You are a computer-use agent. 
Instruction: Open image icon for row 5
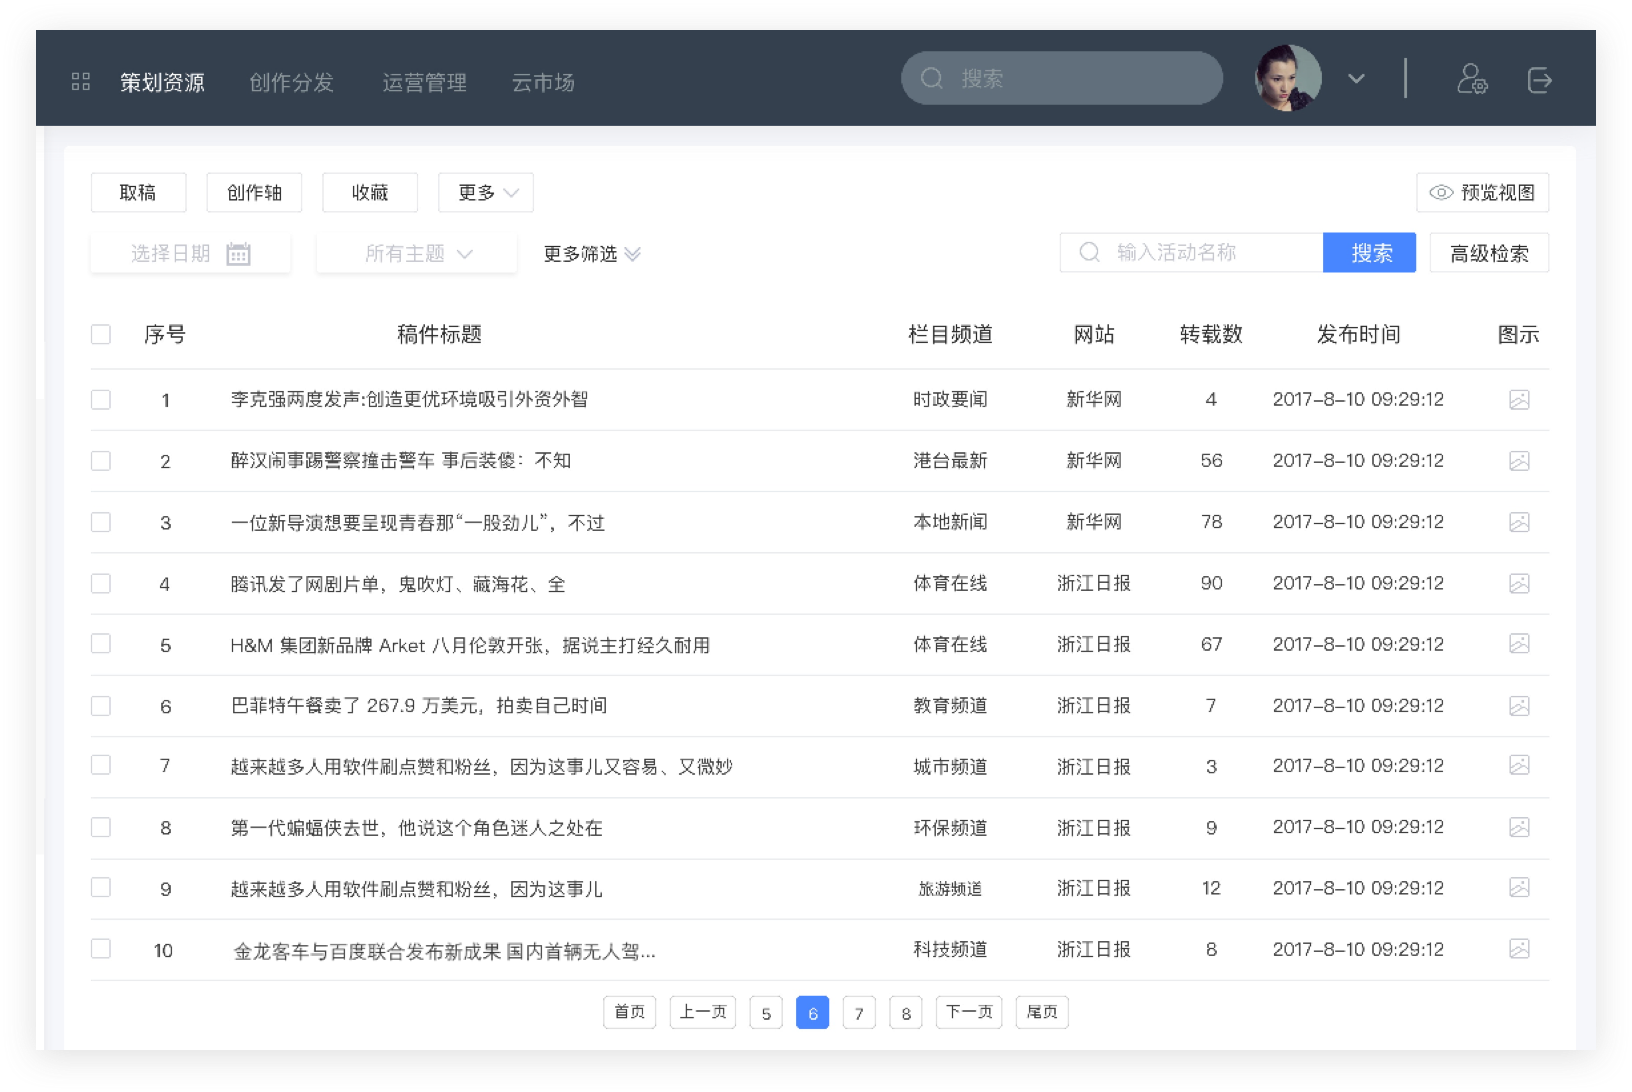[1518, 644]
